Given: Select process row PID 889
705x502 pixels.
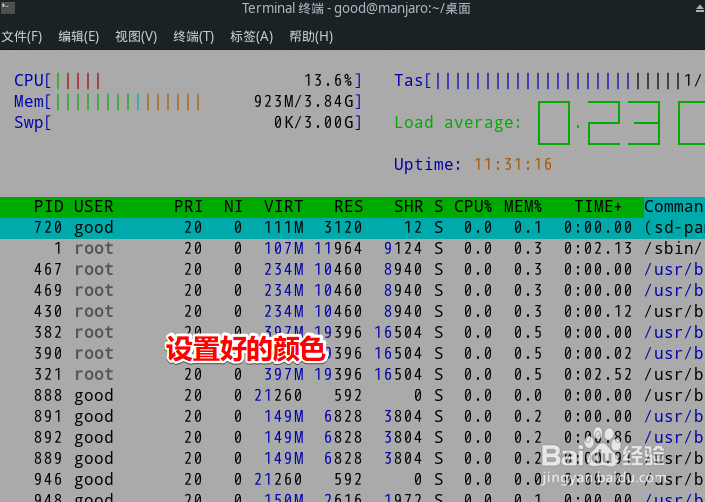Looking at the screenshot, I should (352, 458).
